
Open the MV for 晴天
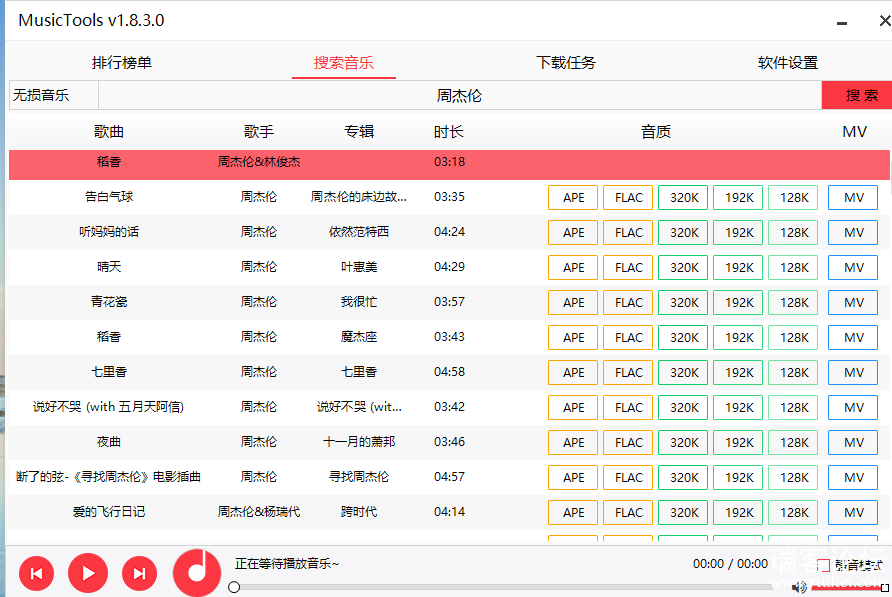[853, 267]
